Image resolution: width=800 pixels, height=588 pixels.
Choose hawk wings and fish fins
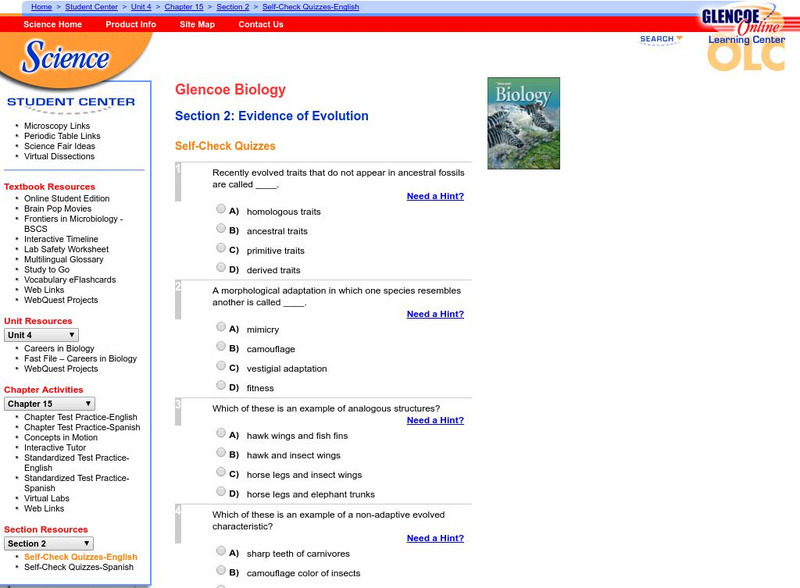[221, 433]
